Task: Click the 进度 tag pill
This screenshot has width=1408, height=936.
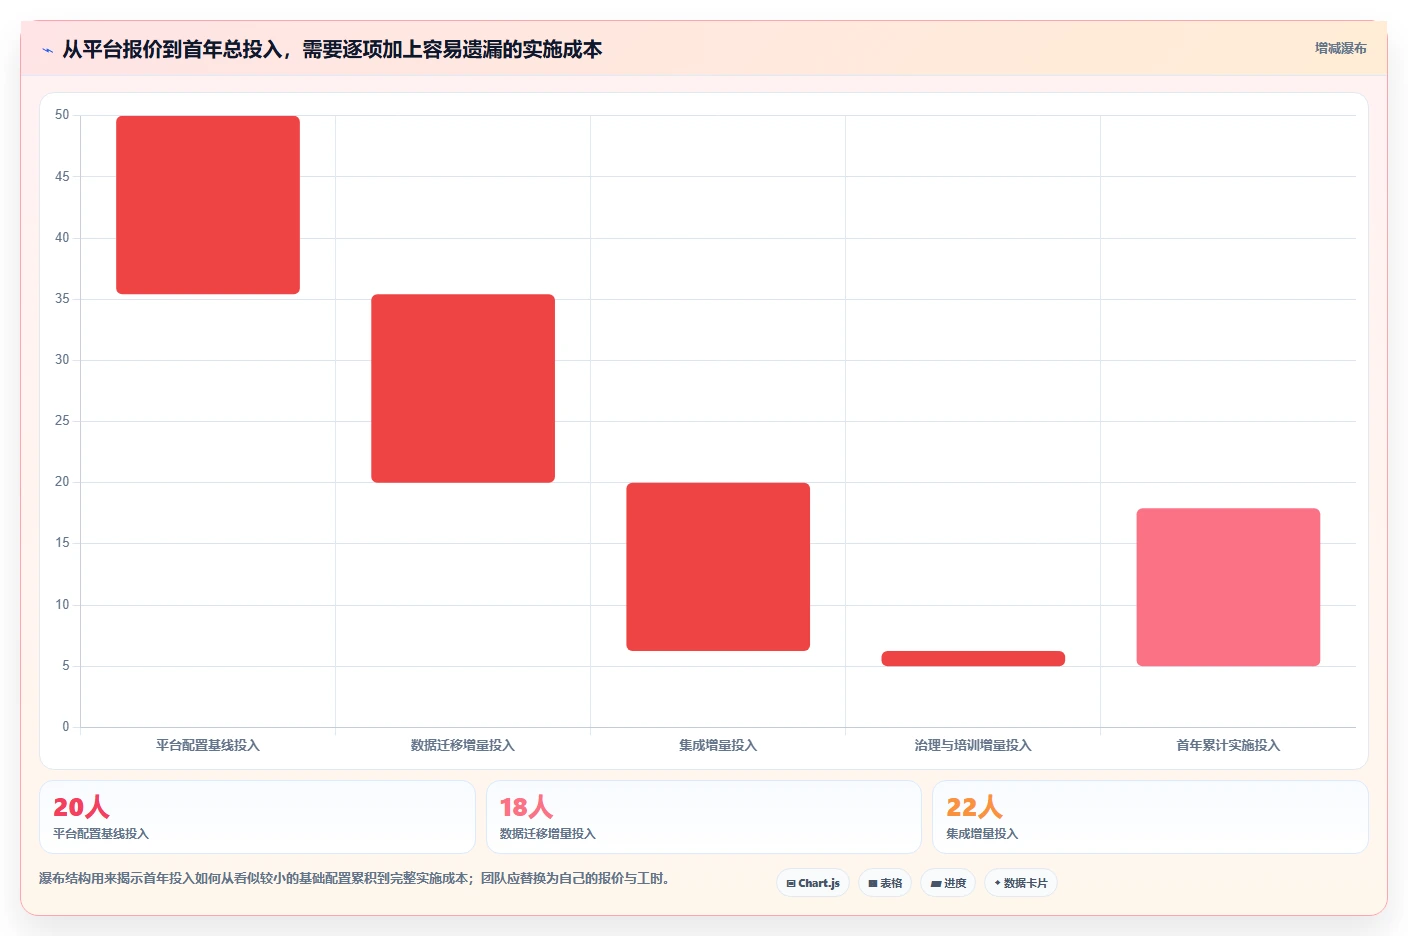Action: coord(948,883)
